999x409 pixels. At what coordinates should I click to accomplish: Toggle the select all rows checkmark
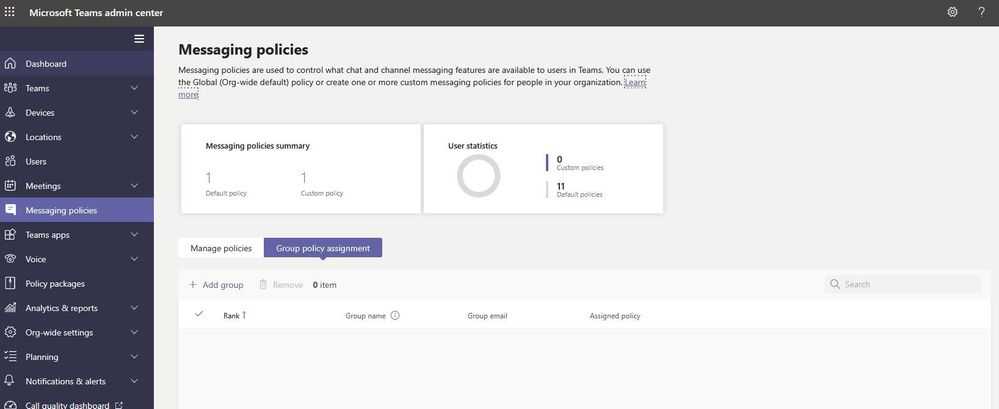[x=199, y=315]
